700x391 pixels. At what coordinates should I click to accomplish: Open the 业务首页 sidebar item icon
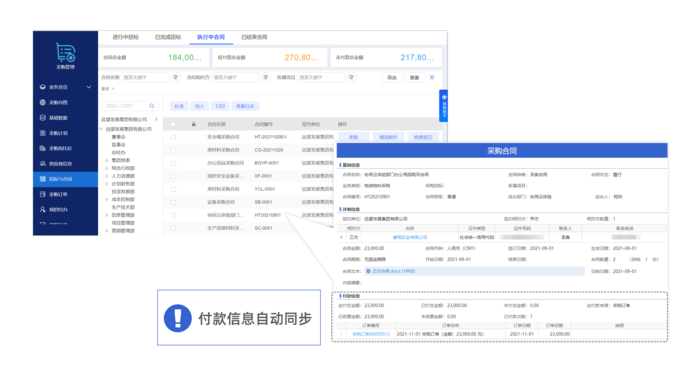pyautogui.click(x=43, y=87)
